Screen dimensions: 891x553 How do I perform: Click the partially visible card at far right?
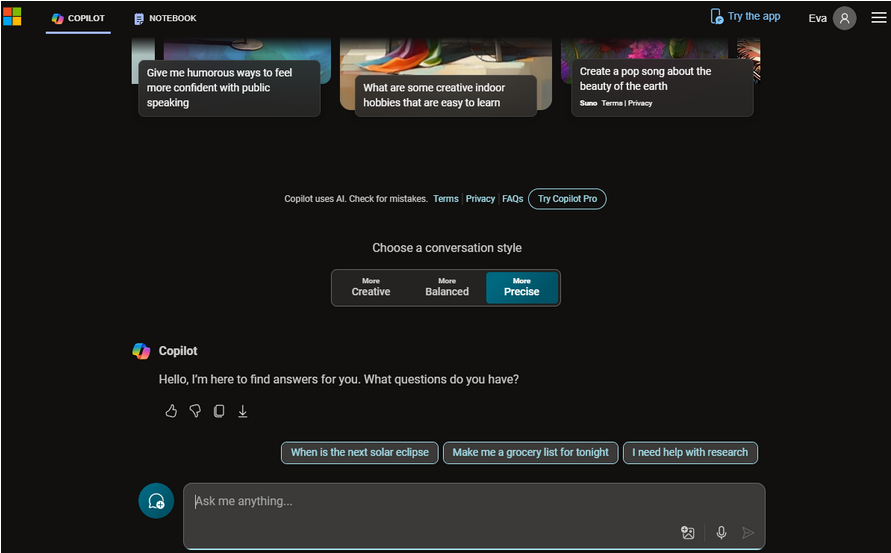click(749, 59)
